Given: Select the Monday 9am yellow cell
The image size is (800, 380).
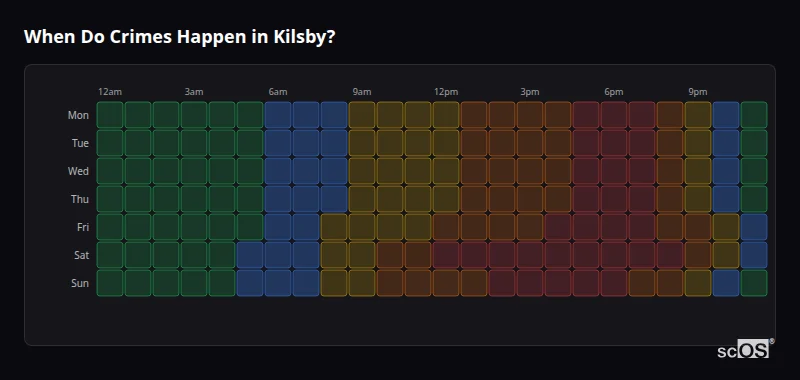Looking at the screenshot, I should 362,115.
